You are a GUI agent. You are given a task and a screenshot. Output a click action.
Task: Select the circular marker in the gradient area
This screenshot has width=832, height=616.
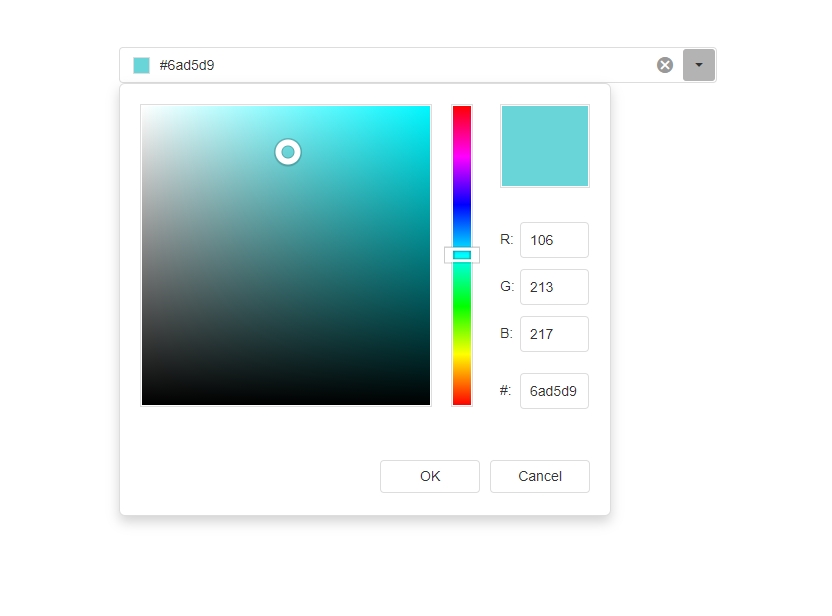tap(287, 151)
